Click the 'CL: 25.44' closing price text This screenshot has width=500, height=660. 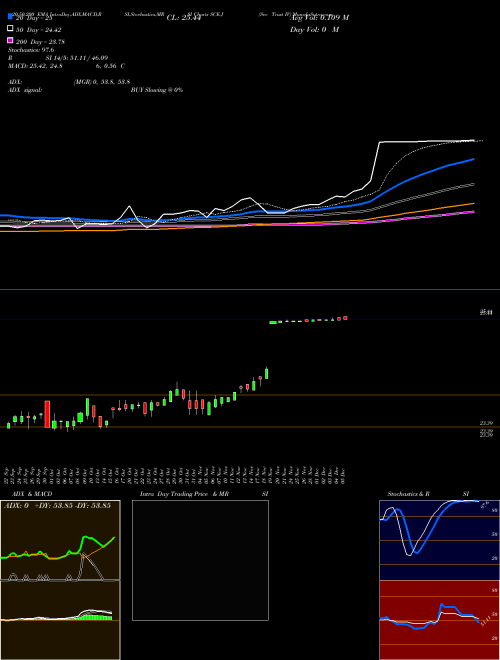tap(184, 18)
